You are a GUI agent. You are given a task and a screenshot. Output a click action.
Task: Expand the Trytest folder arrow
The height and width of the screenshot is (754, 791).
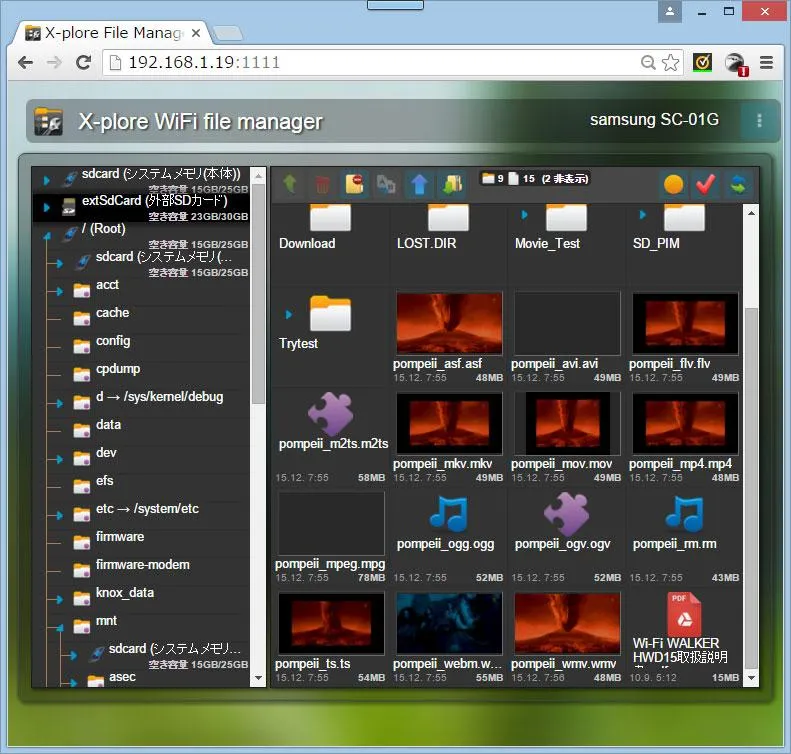tap(289, 315)
